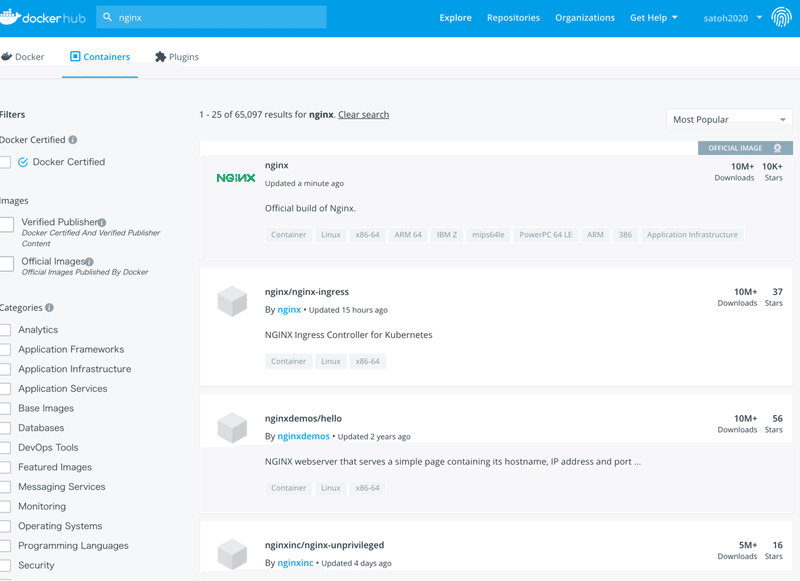Switch to the Docker tab
Screen dimensions: 800x581
click(x=22, y=57)
